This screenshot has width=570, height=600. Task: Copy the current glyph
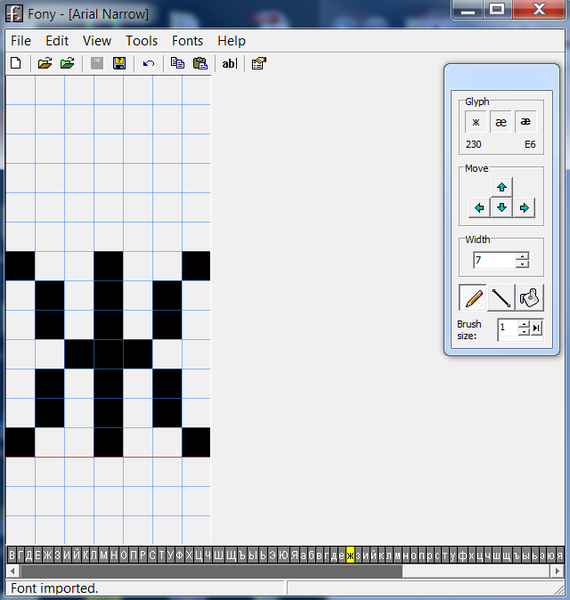tap(178, 63)
